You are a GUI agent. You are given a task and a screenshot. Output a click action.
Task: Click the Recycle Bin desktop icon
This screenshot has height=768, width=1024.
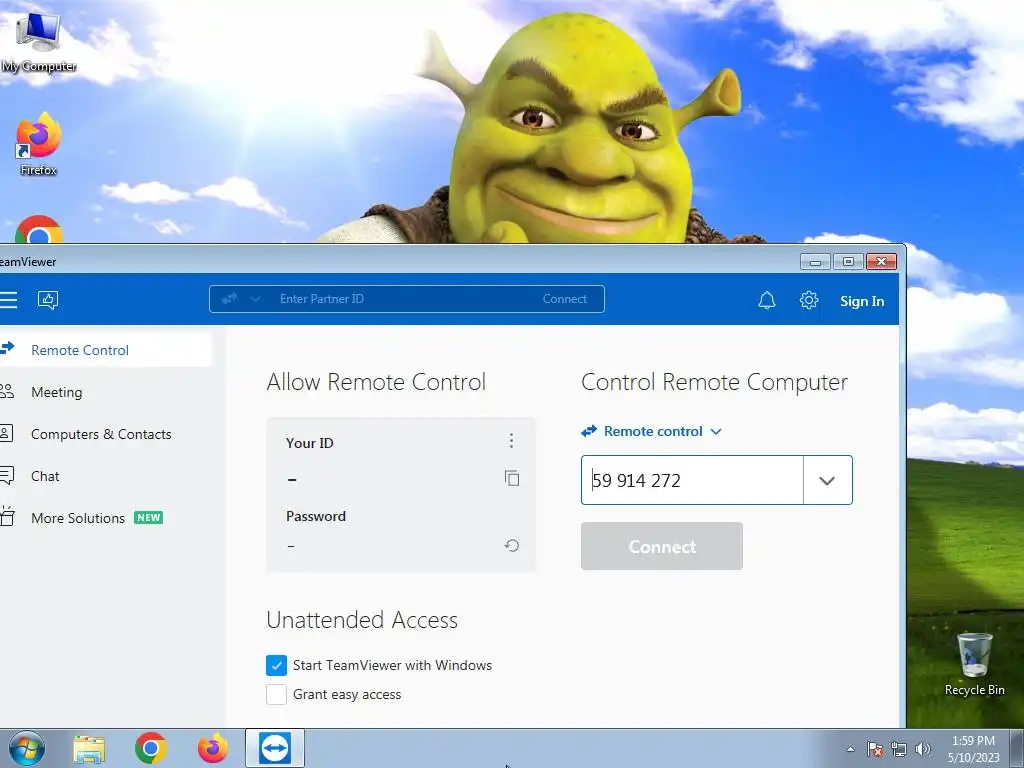click(x=974, y=664)
